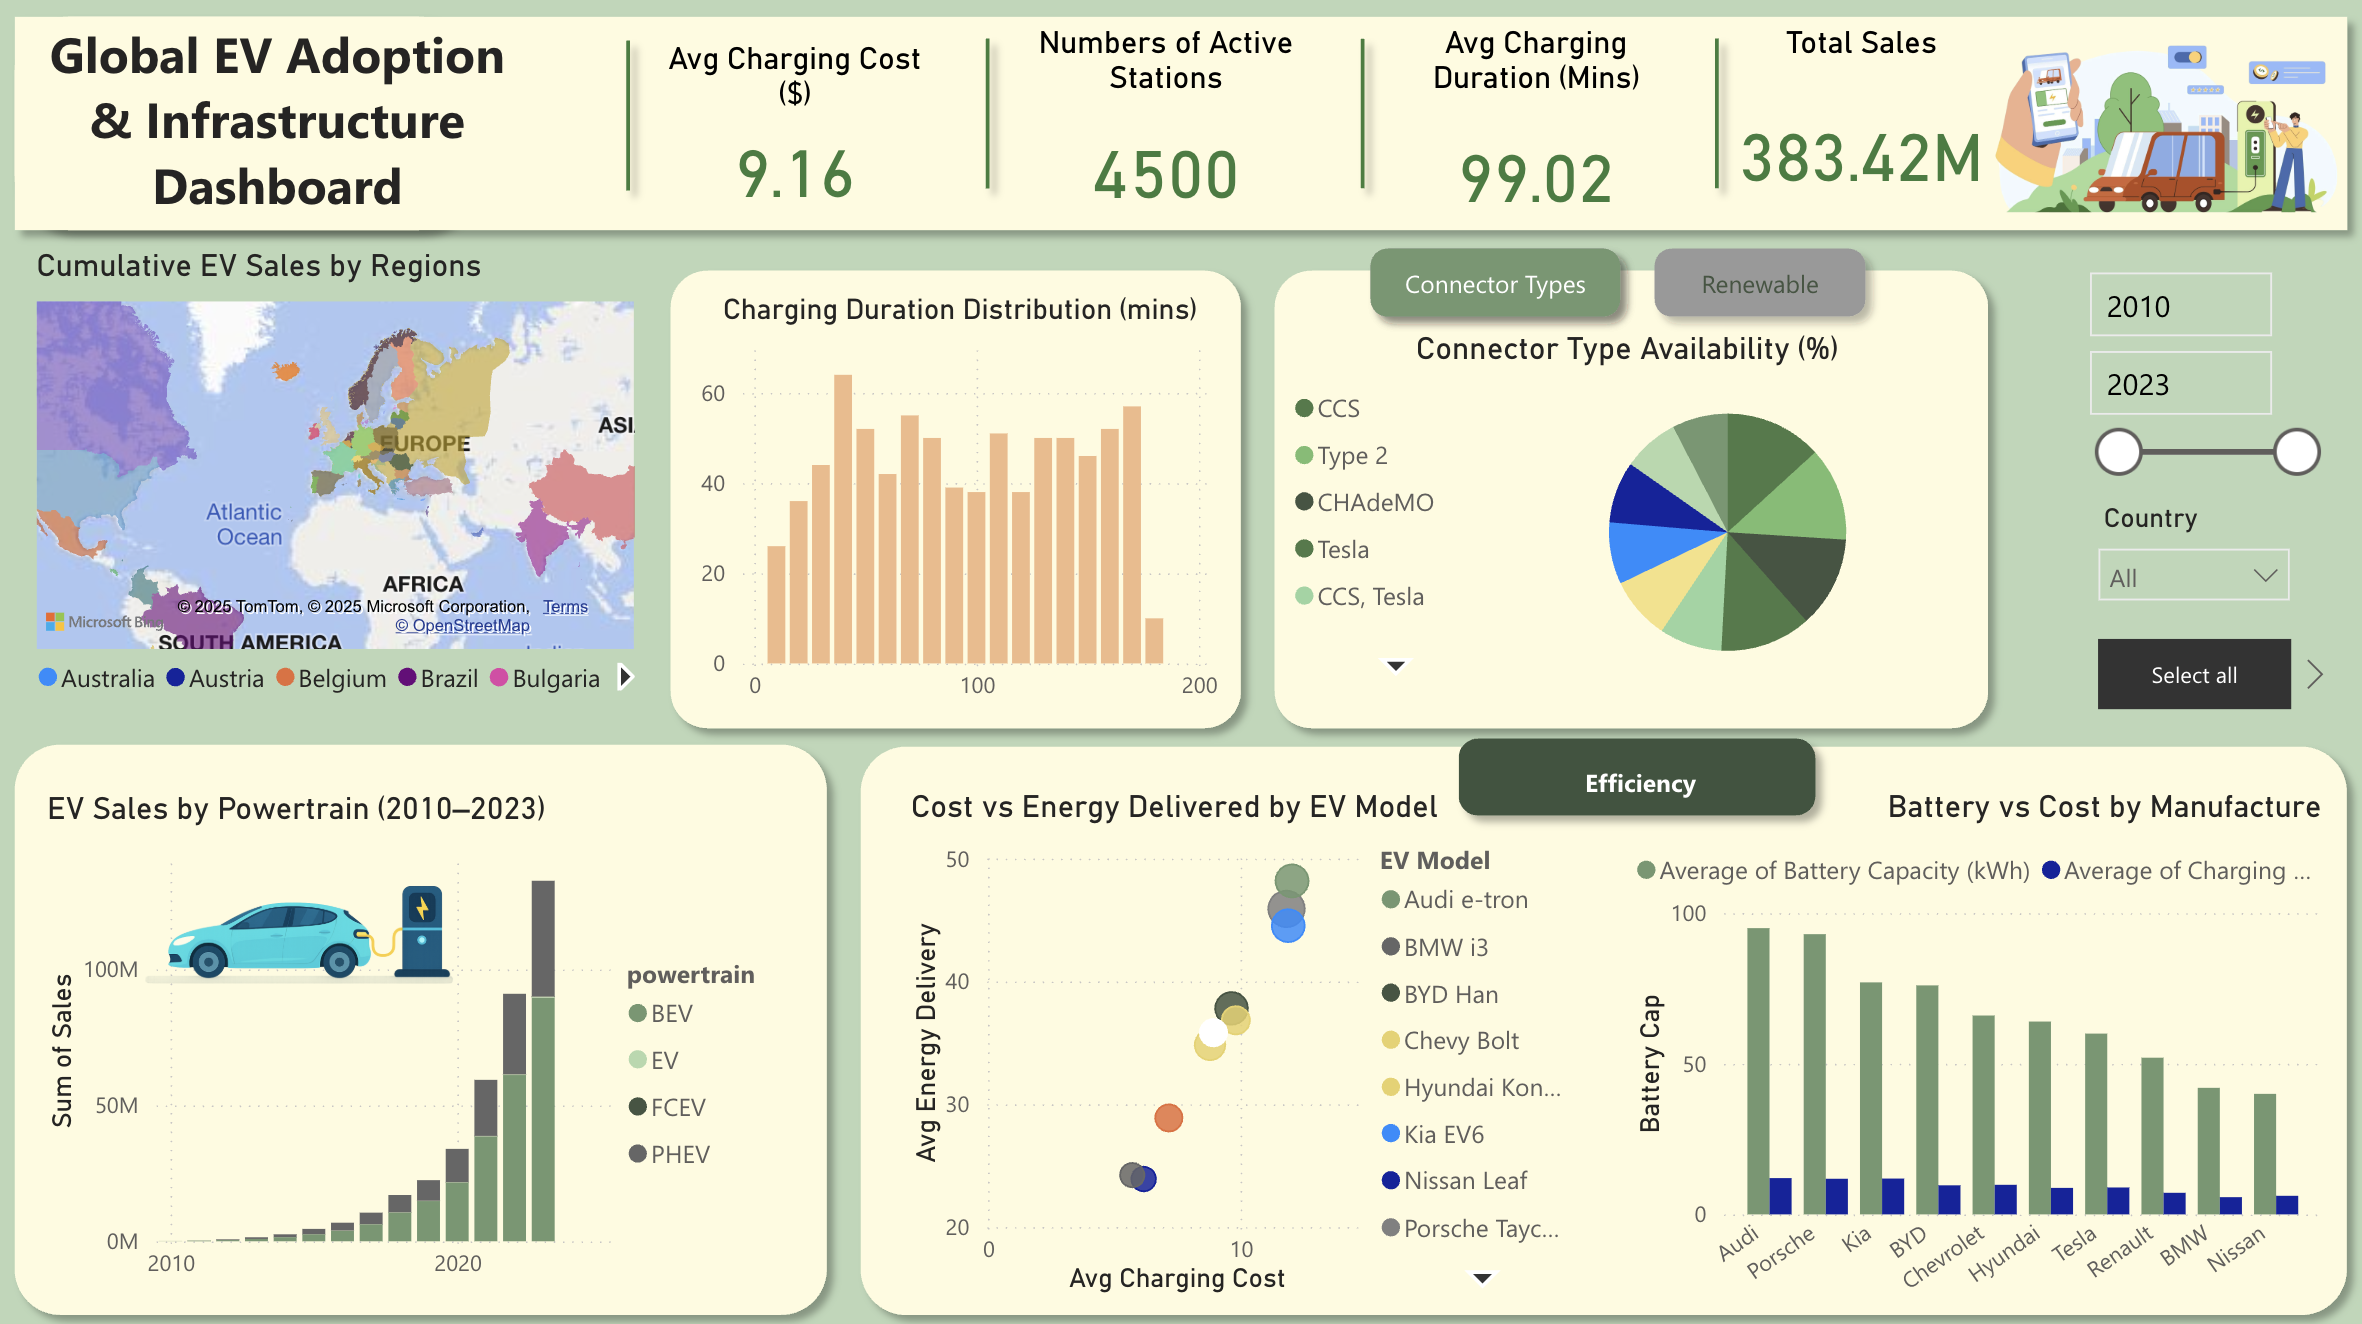
Task: Select the Connector Types tab
Action: coord(1494,285)
